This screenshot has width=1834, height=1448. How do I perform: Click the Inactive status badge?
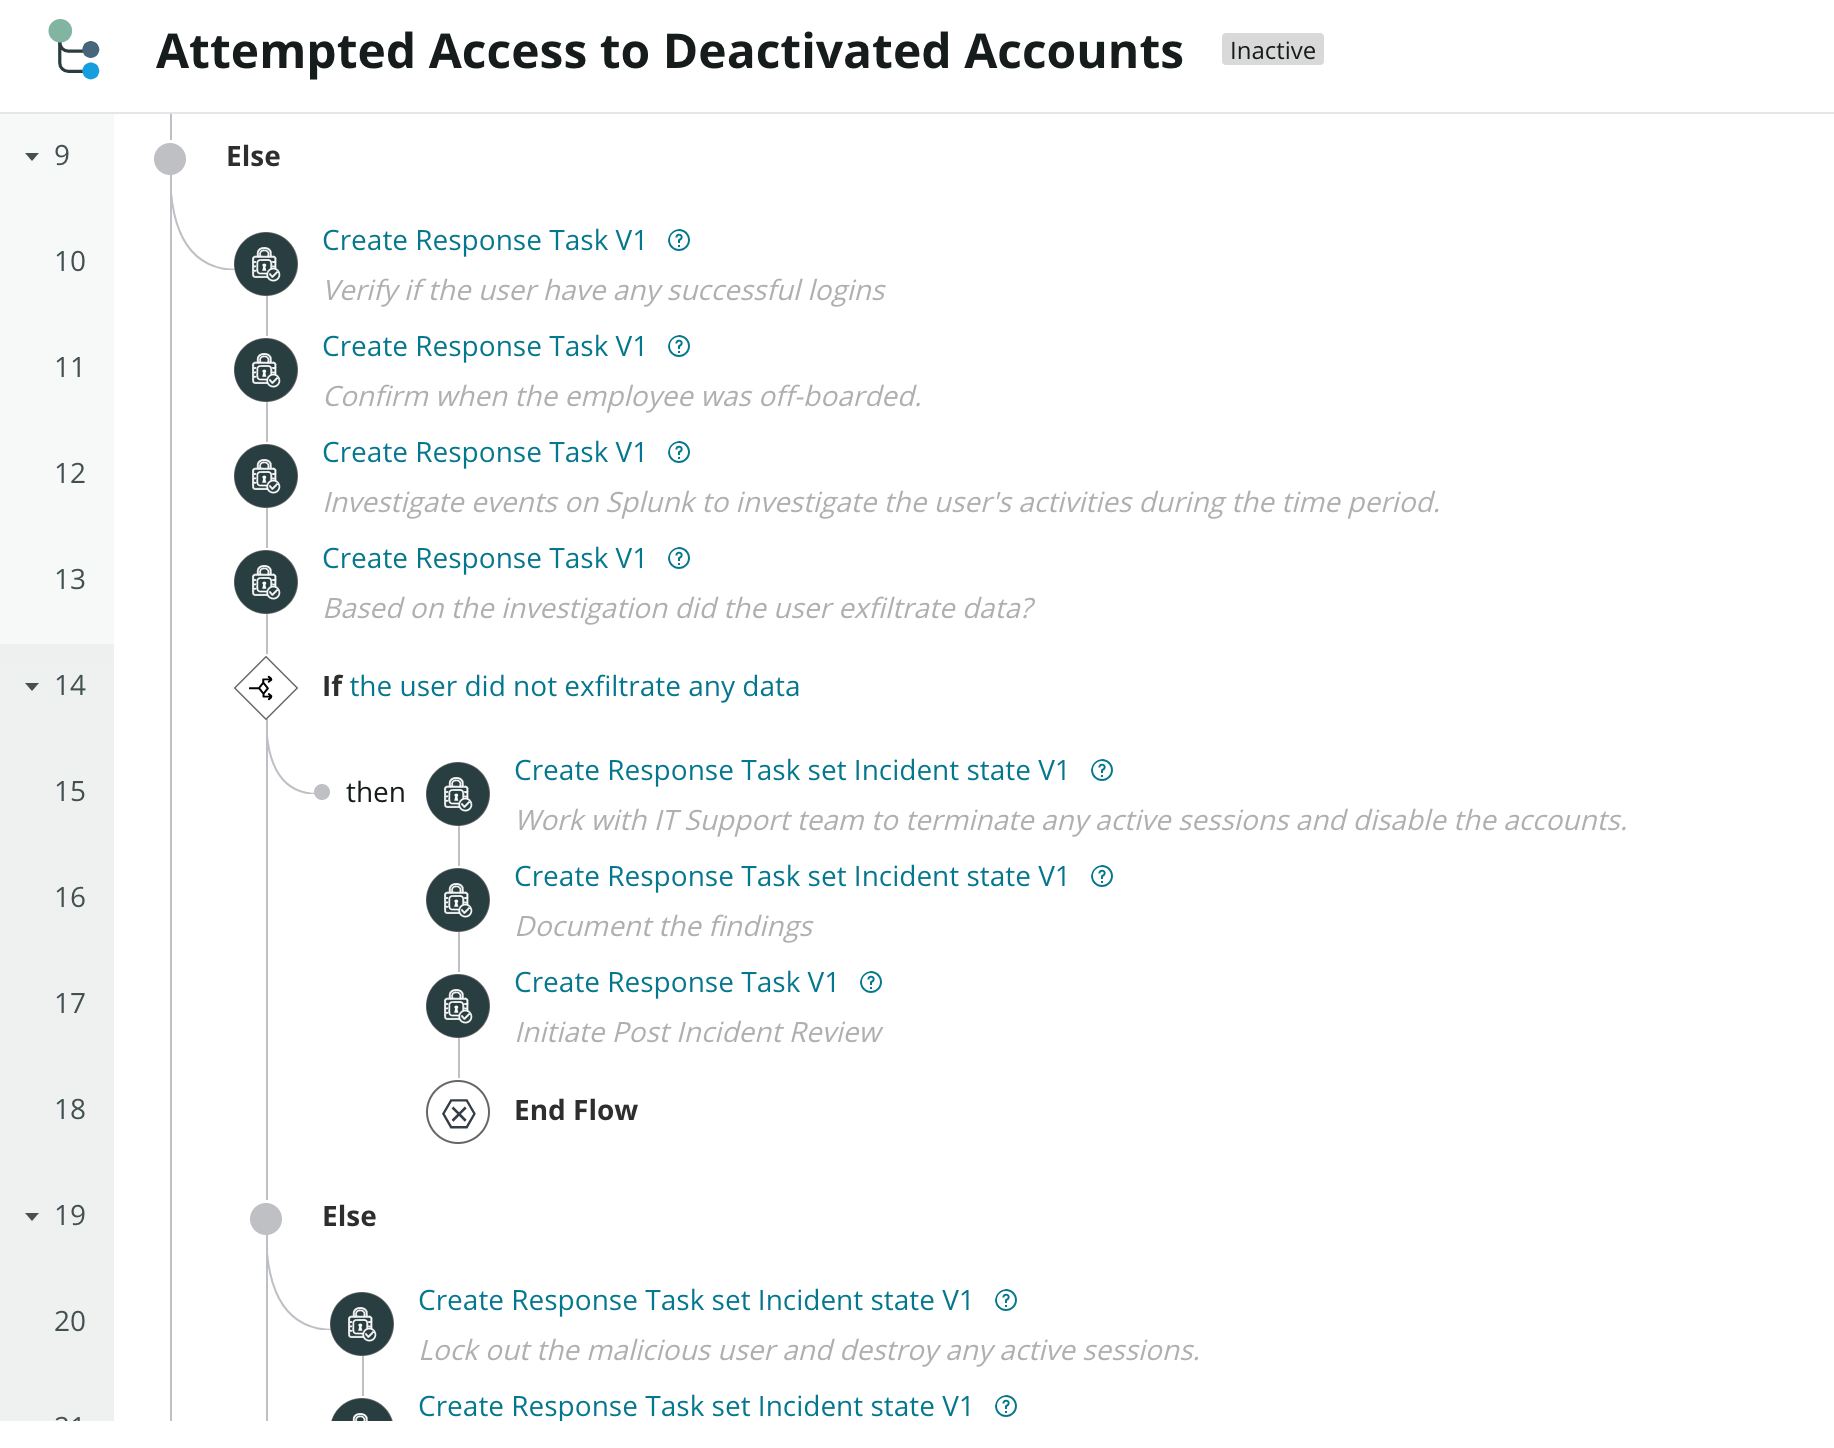[1272, 50]
